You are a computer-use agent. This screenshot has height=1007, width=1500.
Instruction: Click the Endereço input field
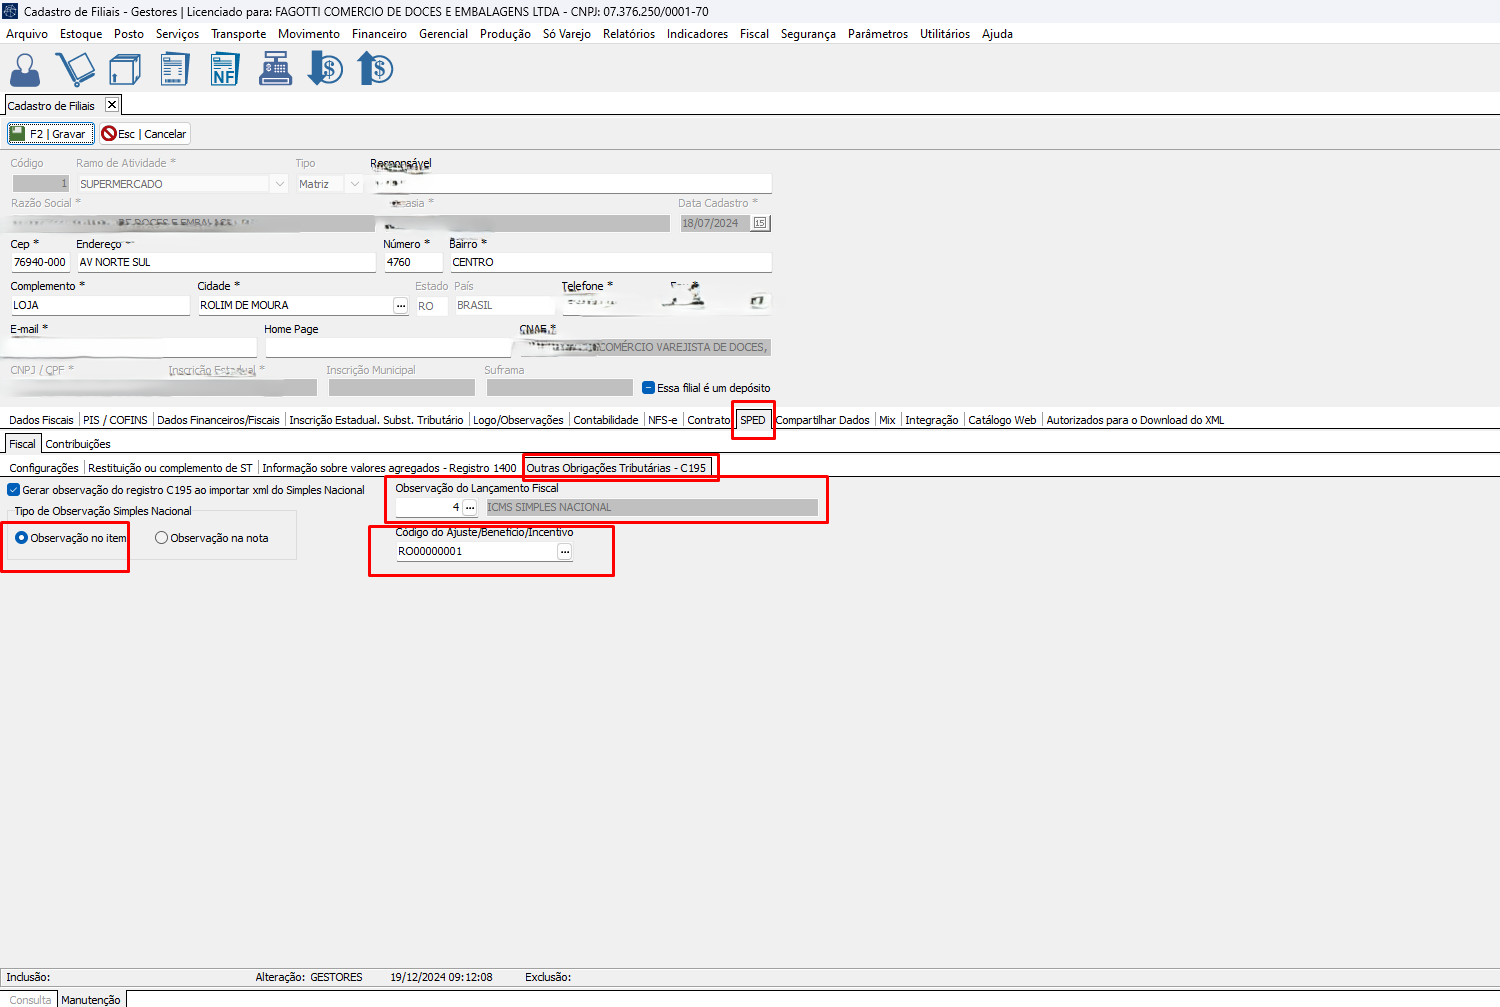pyautogui.click(x=225, y=262)
